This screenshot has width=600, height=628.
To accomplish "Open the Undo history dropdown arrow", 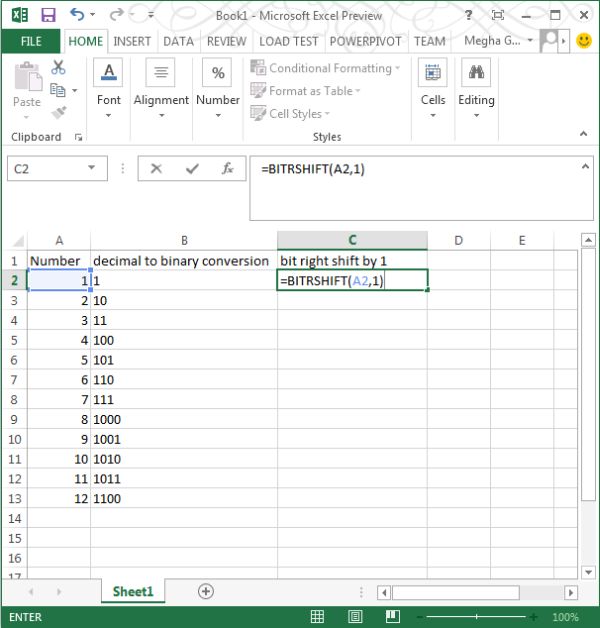I will click(93, 15).
